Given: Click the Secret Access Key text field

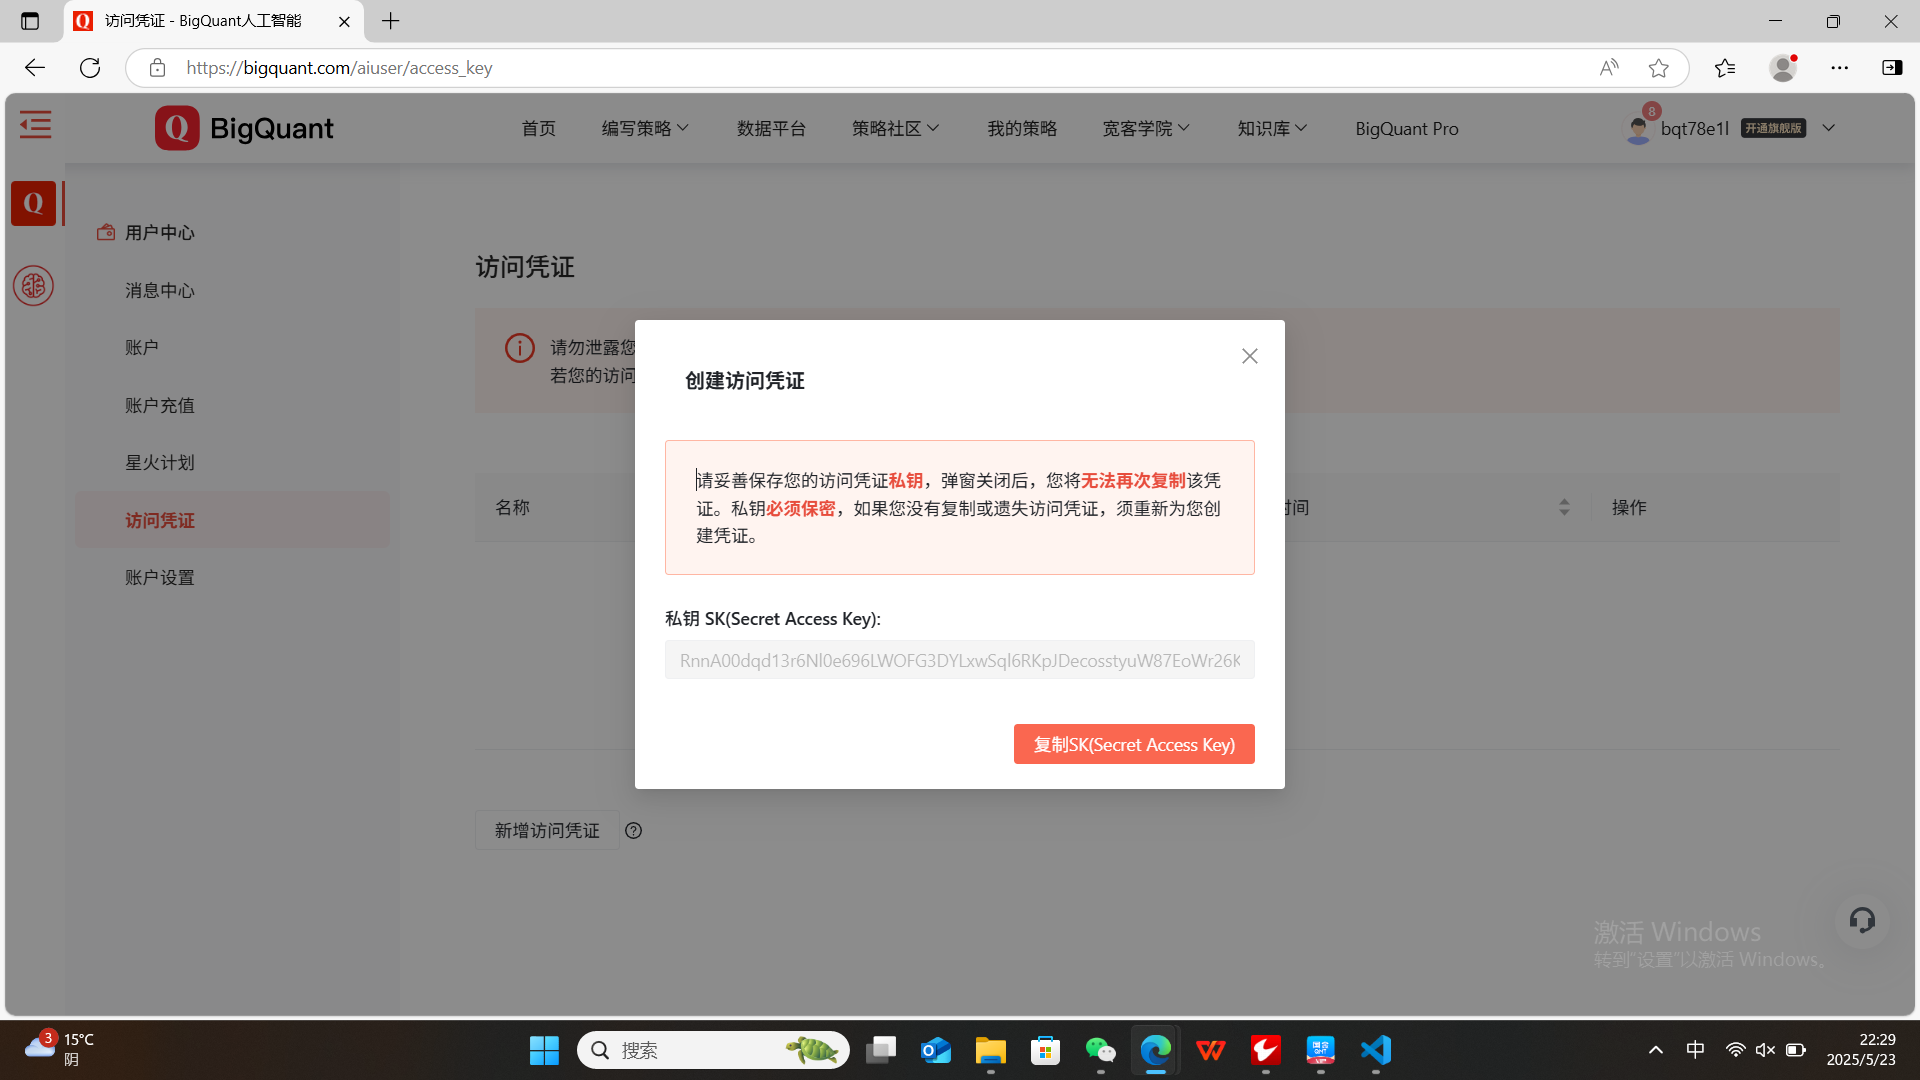Looking at the screenshot, I should pos(959,660).
